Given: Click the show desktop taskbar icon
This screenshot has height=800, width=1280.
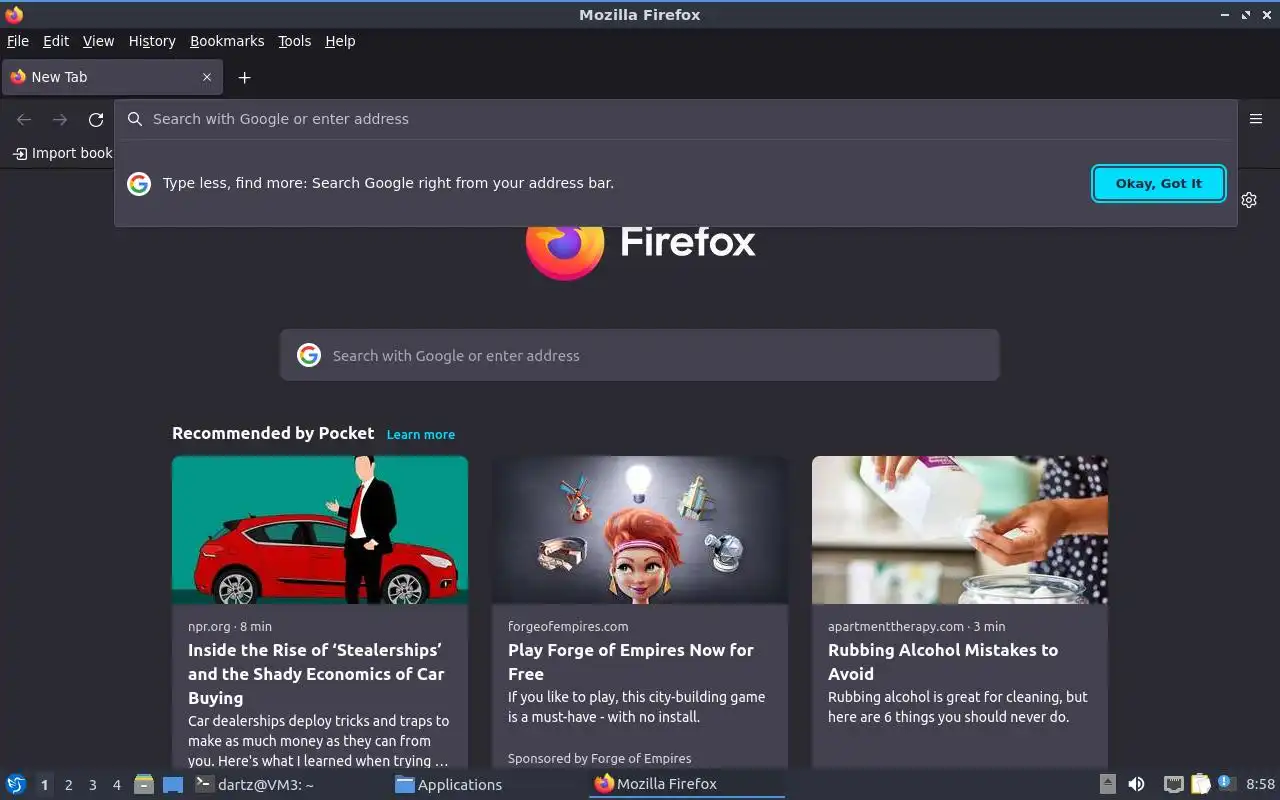Looking at the screenshot, I should pyautogui.click(x=173, y=784).
